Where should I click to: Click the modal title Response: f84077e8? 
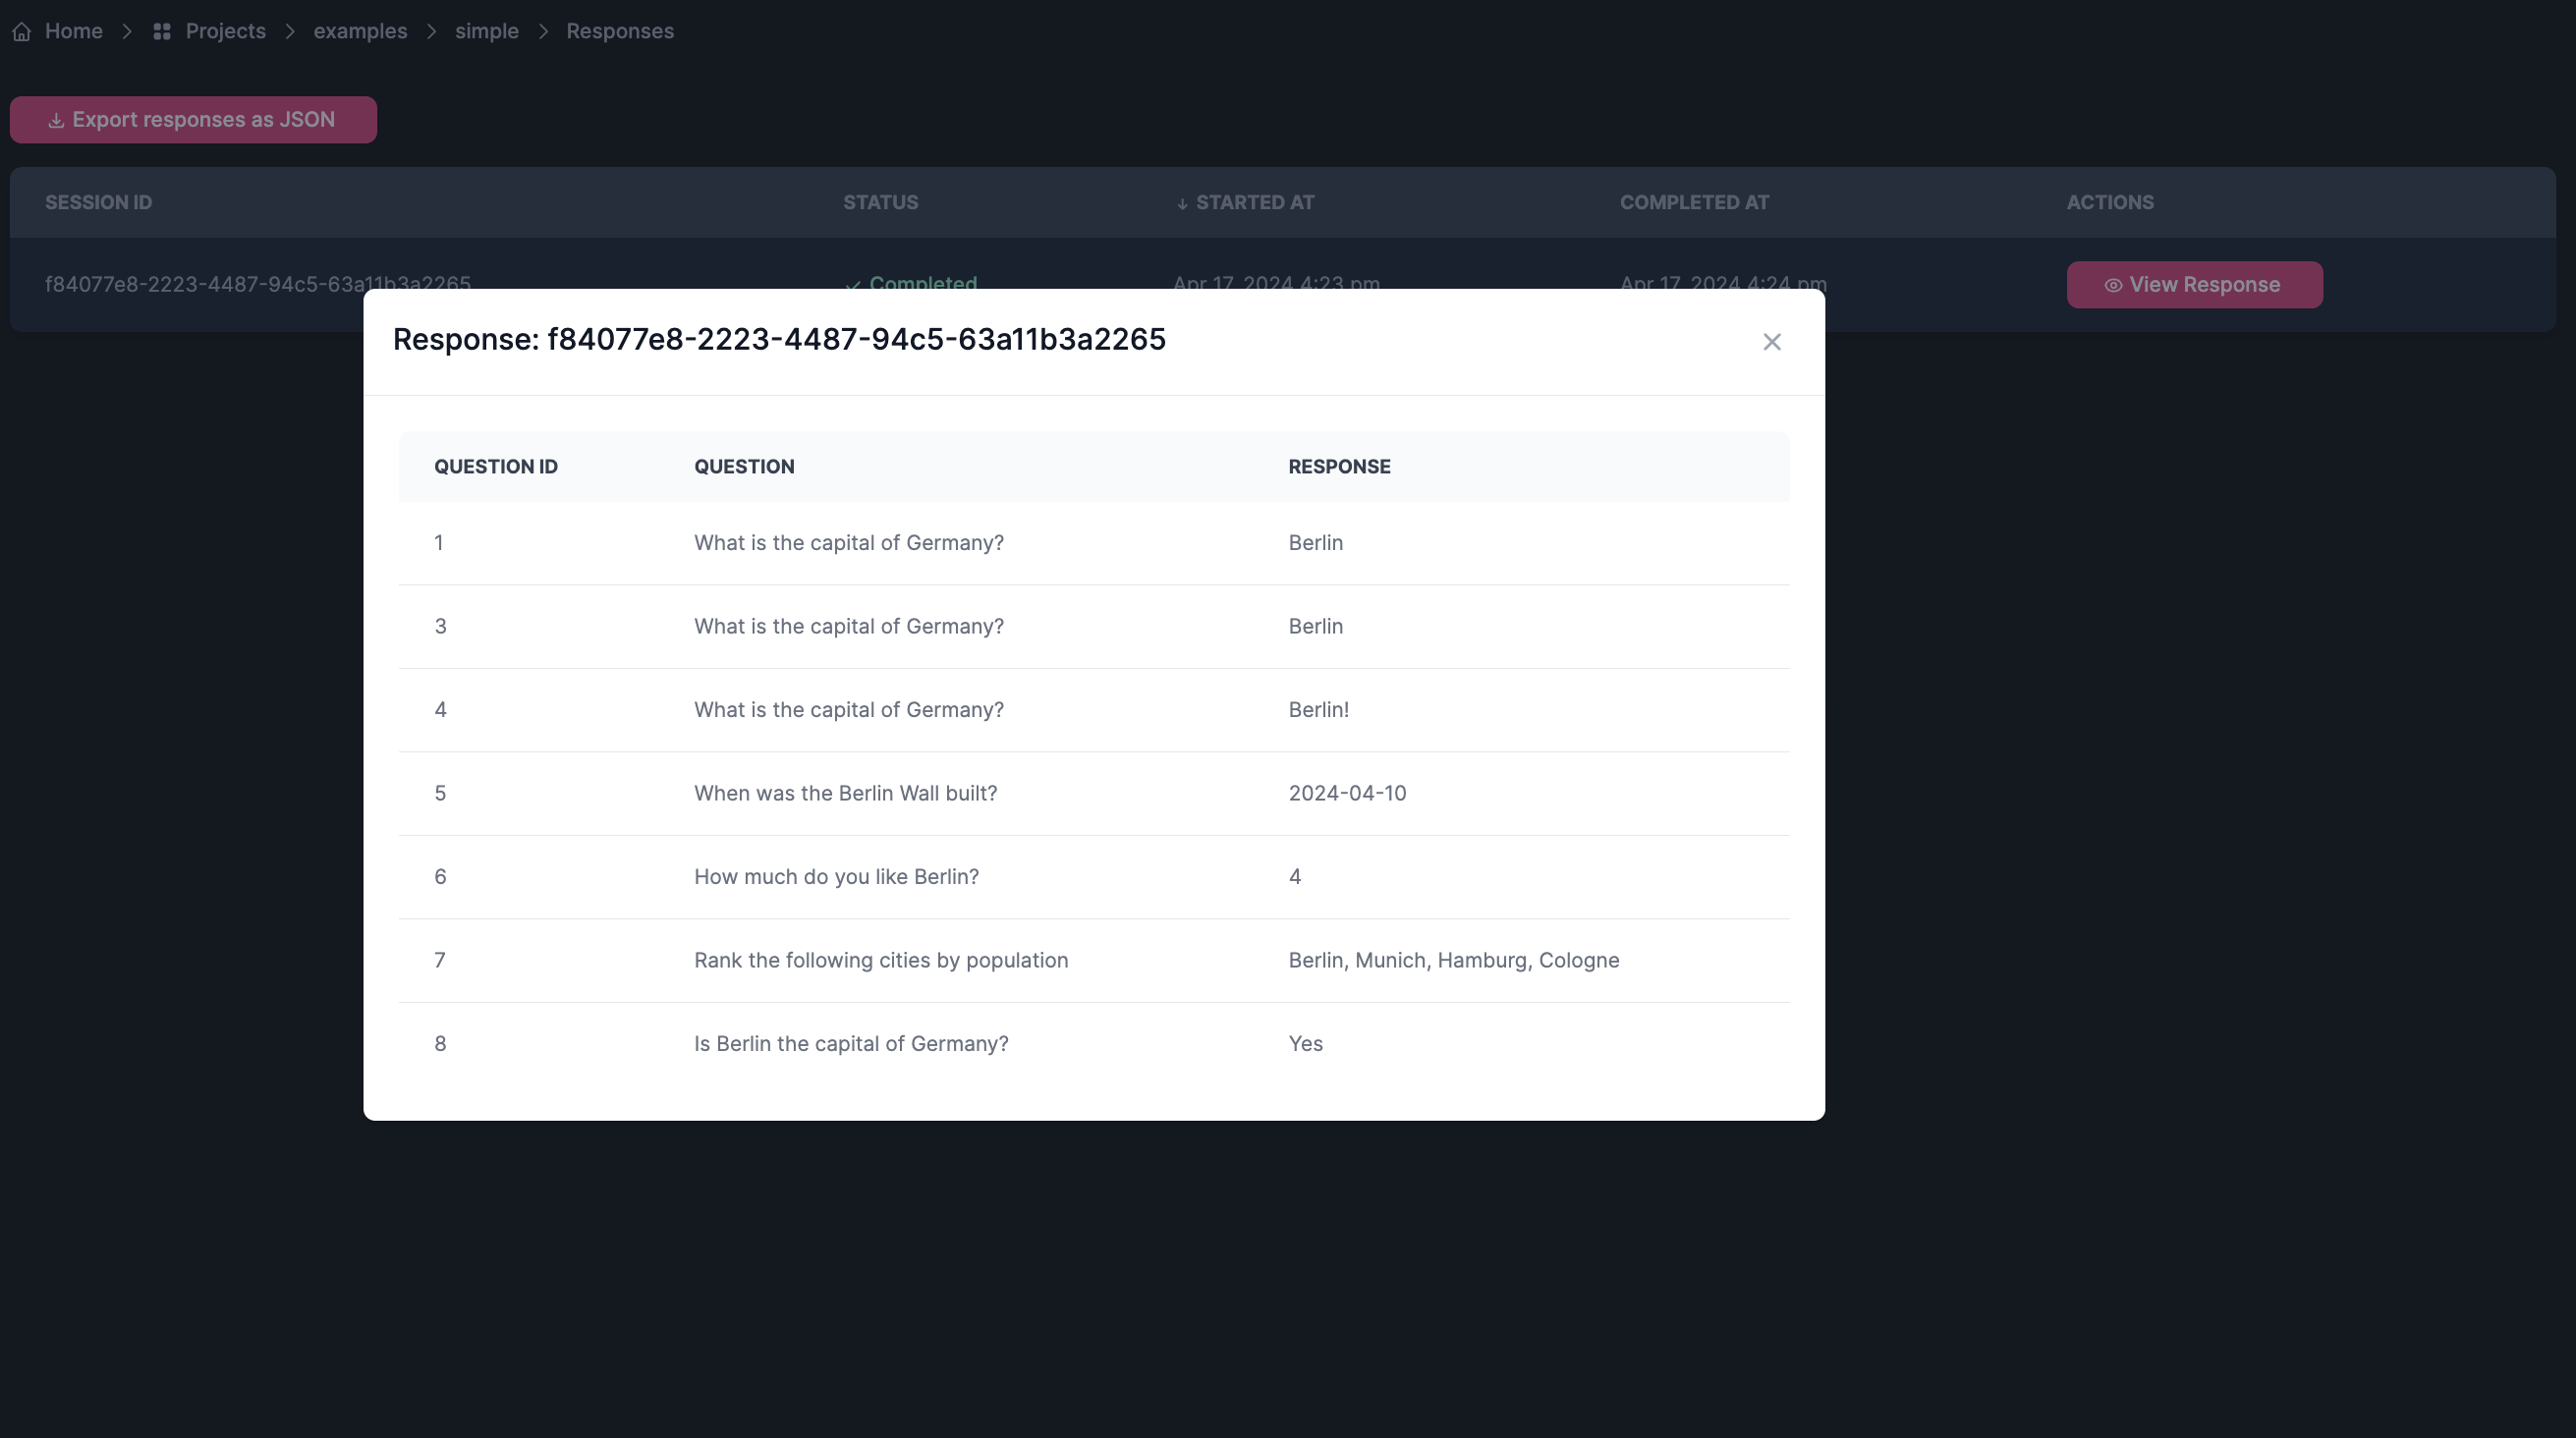779,340
